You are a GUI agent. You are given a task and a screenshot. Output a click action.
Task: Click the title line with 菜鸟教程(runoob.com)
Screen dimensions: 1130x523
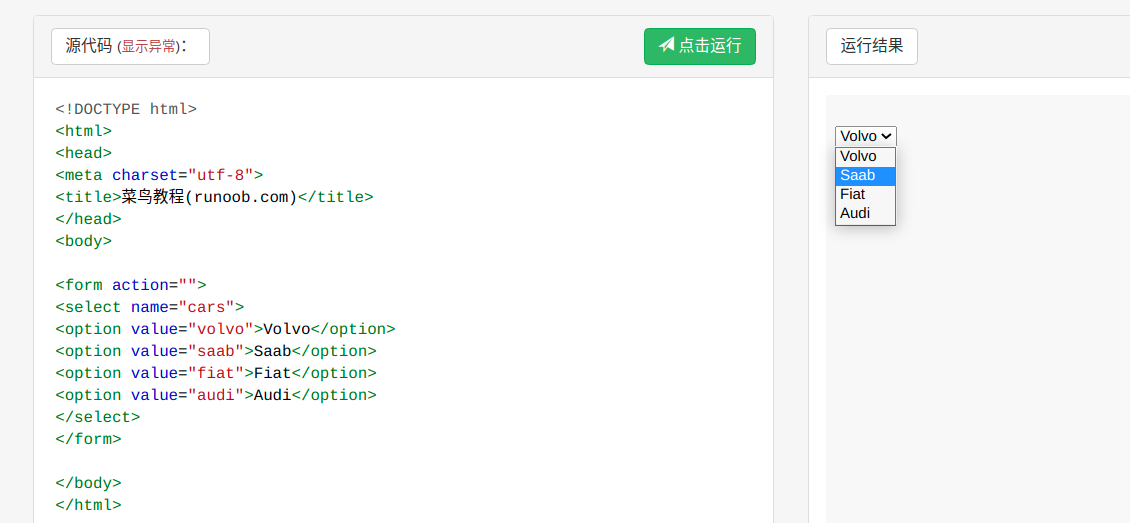click(x=214, y=197)
